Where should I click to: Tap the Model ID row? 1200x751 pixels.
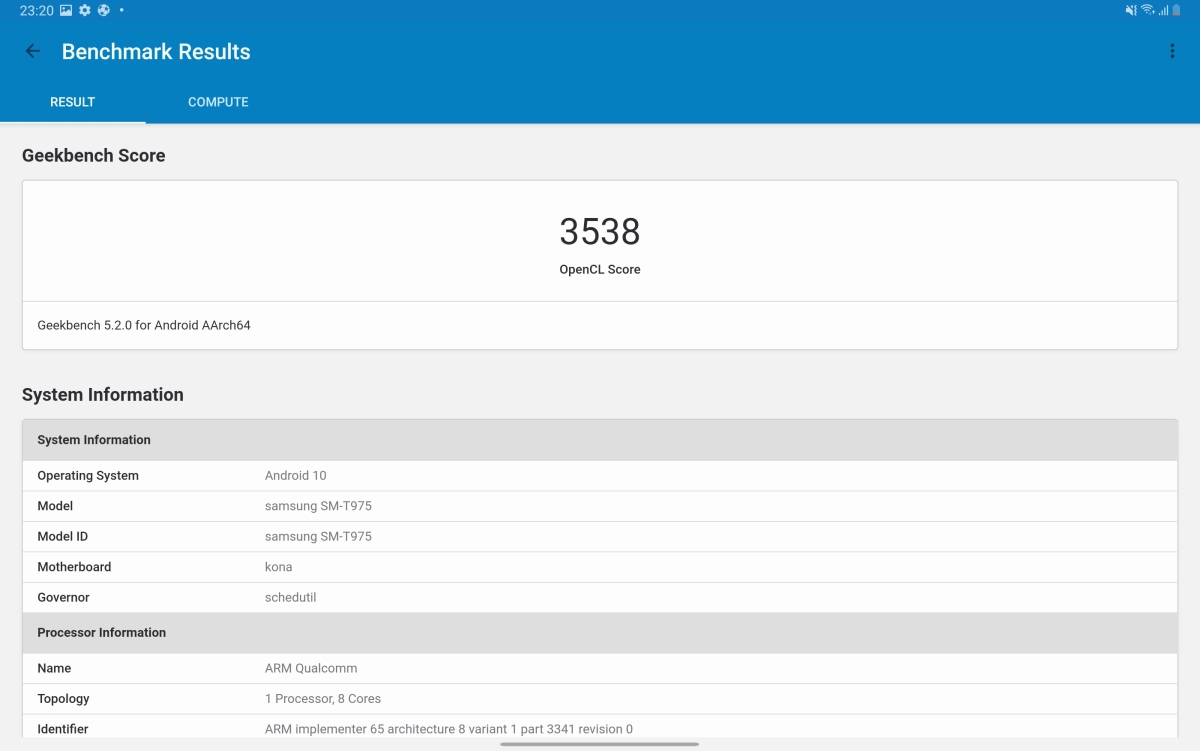600,537
